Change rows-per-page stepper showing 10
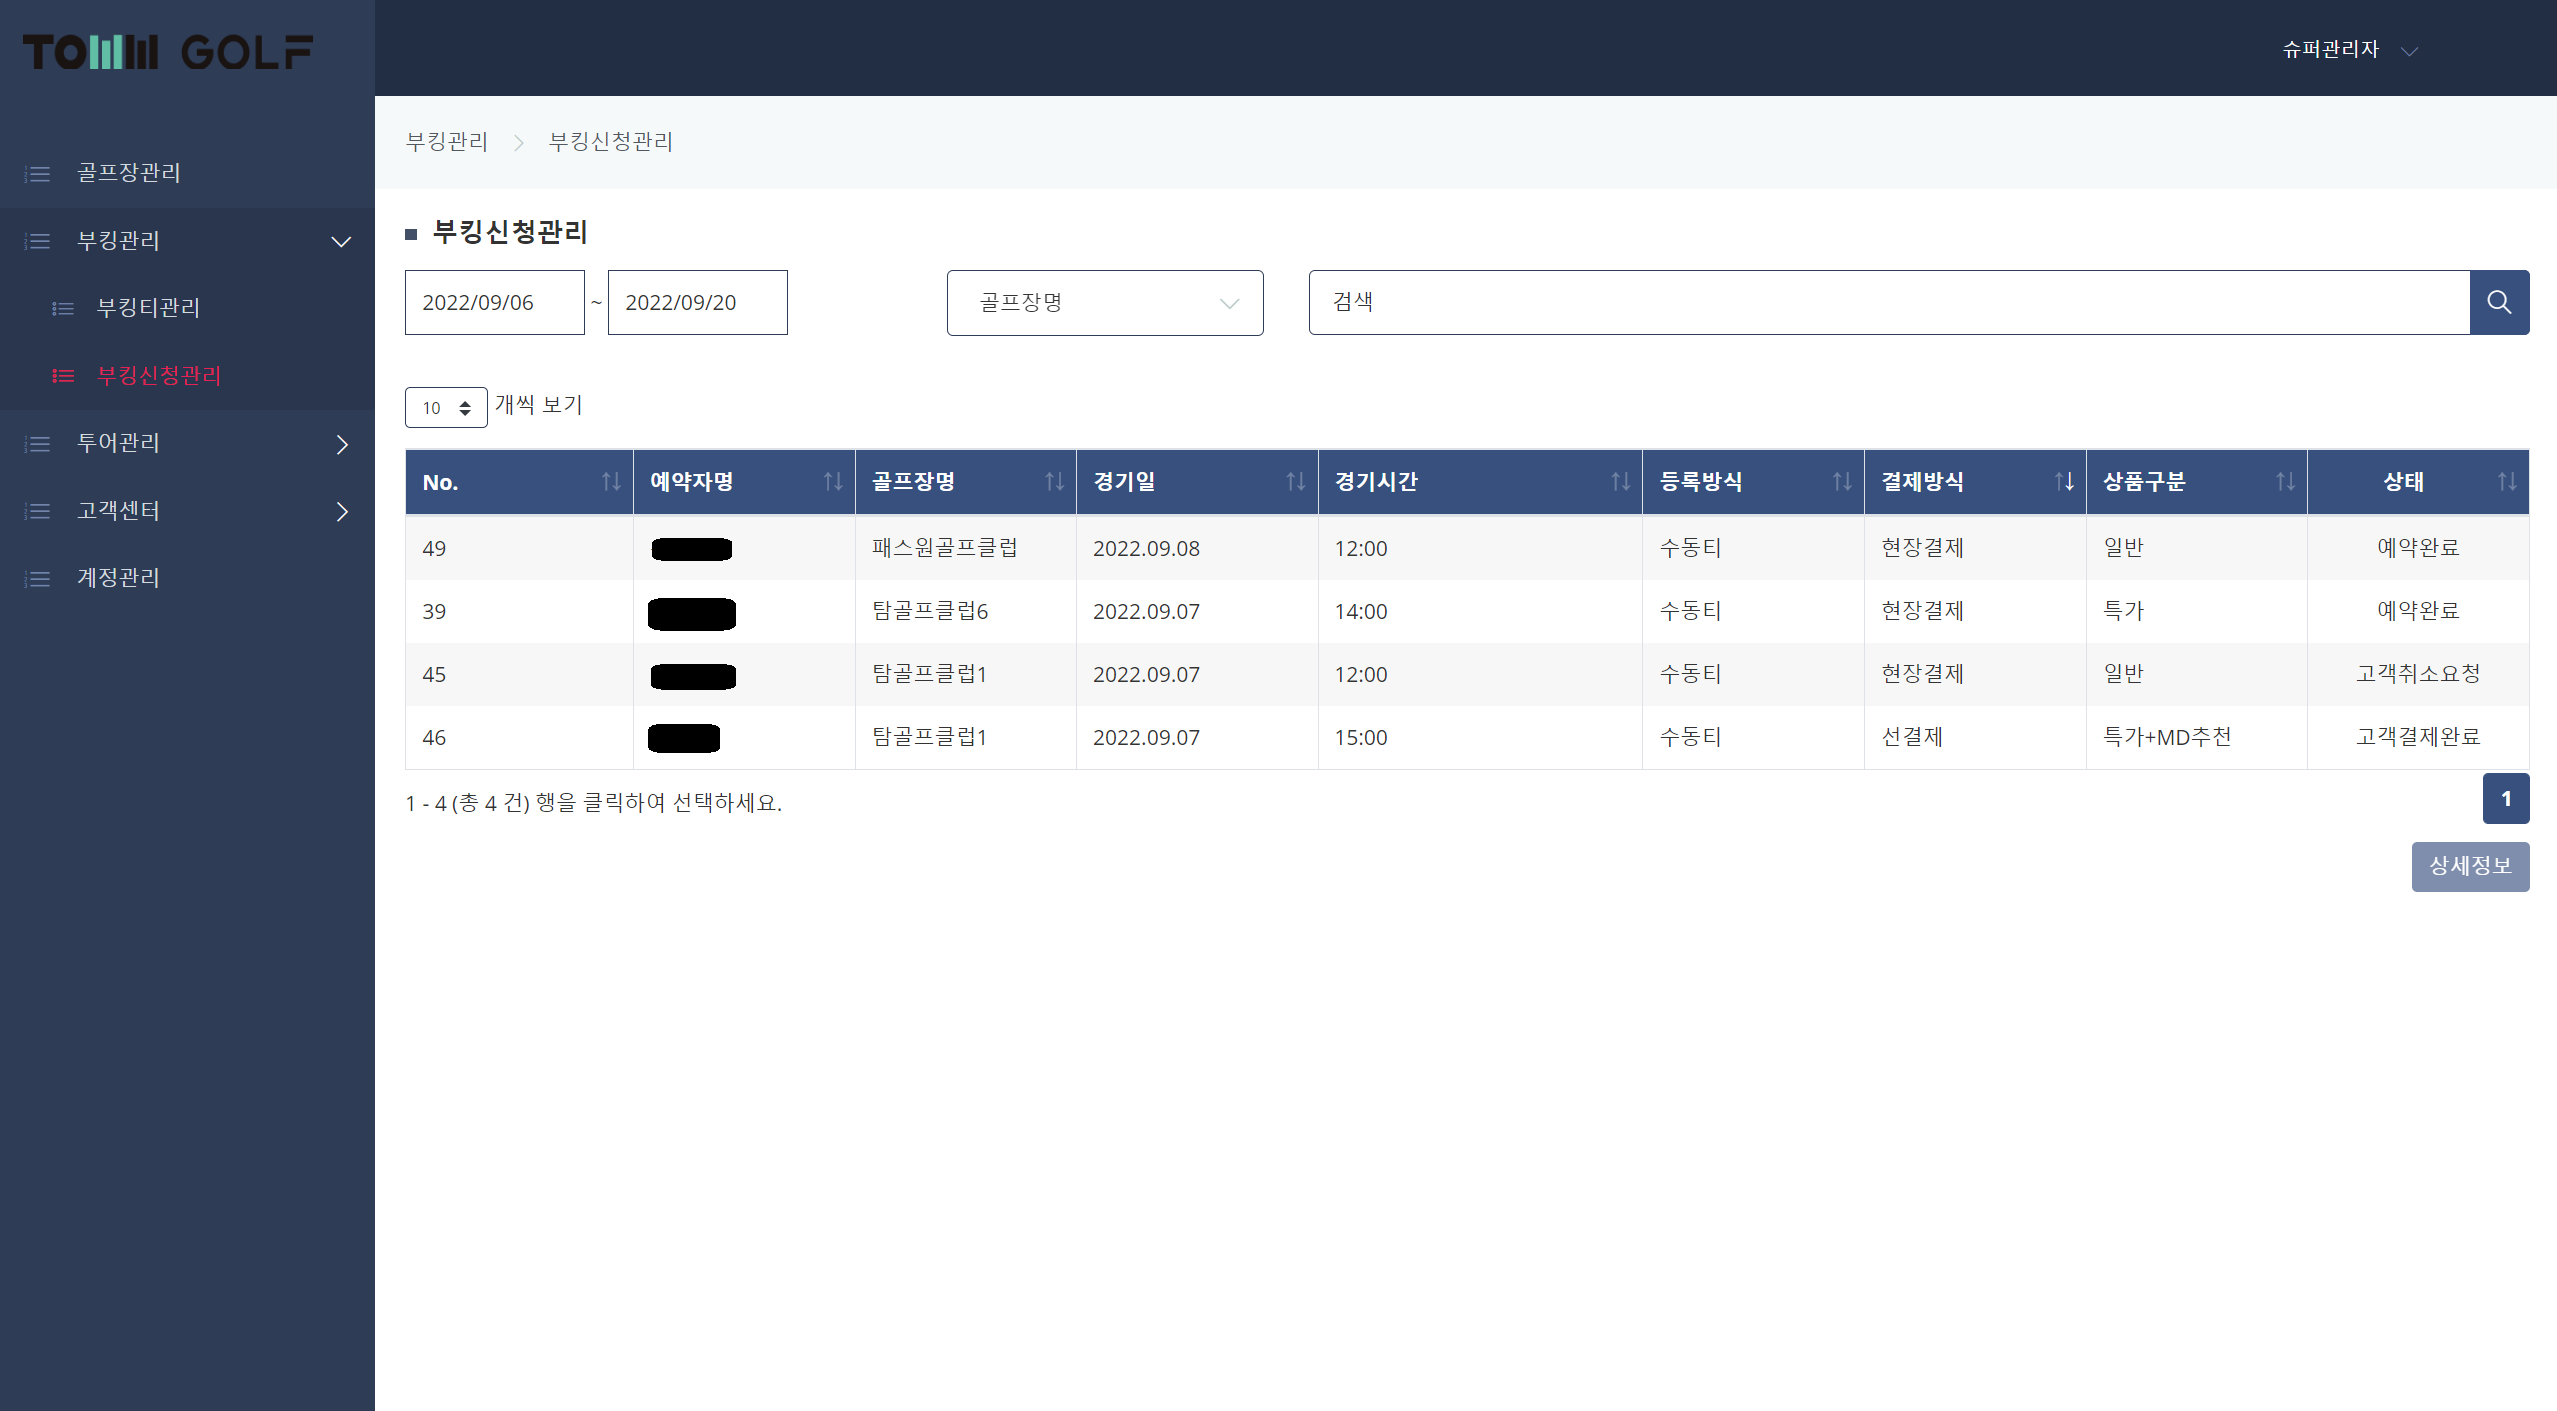Image resolution: width=2557 pixels, height=1411 pixels. pos(446,408)
